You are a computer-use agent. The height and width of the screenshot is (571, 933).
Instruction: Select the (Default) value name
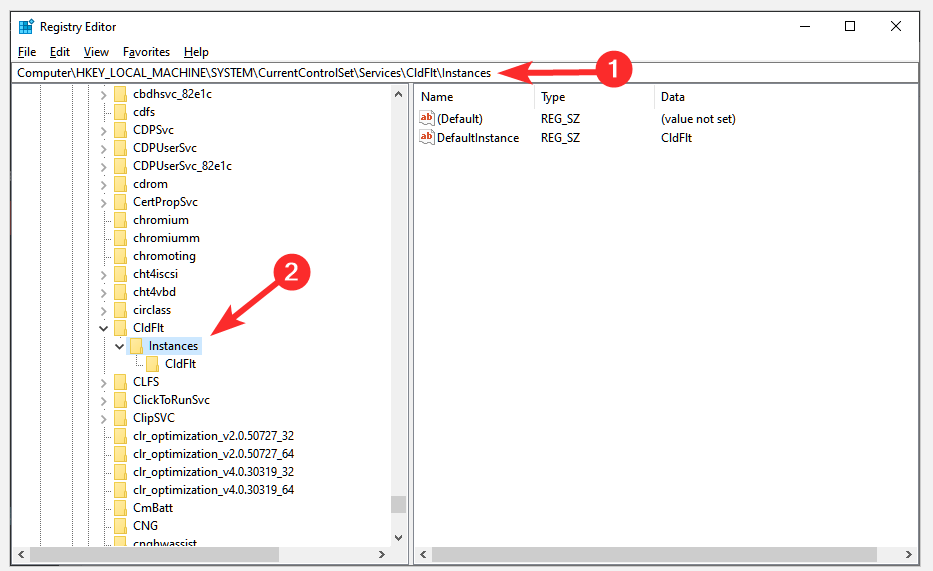pos(460,118)
